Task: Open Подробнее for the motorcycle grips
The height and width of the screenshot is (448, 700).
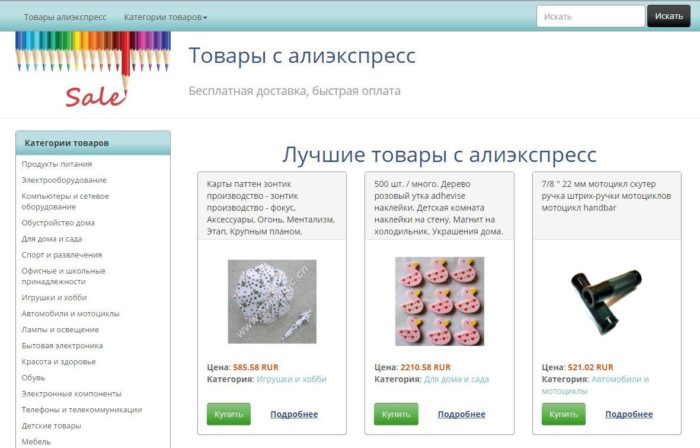Action: point(629,414)
